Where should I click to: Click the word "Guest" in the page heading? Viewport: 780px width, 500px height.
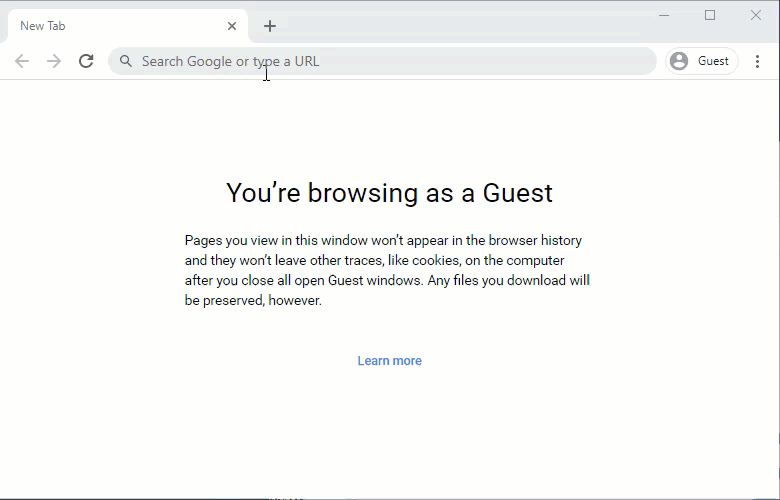[516, 192]
